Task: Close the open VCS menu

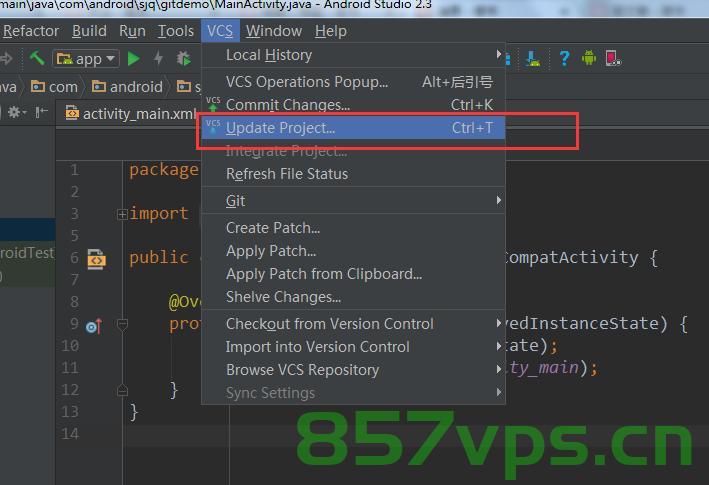Action: click(x=220, y=31)
